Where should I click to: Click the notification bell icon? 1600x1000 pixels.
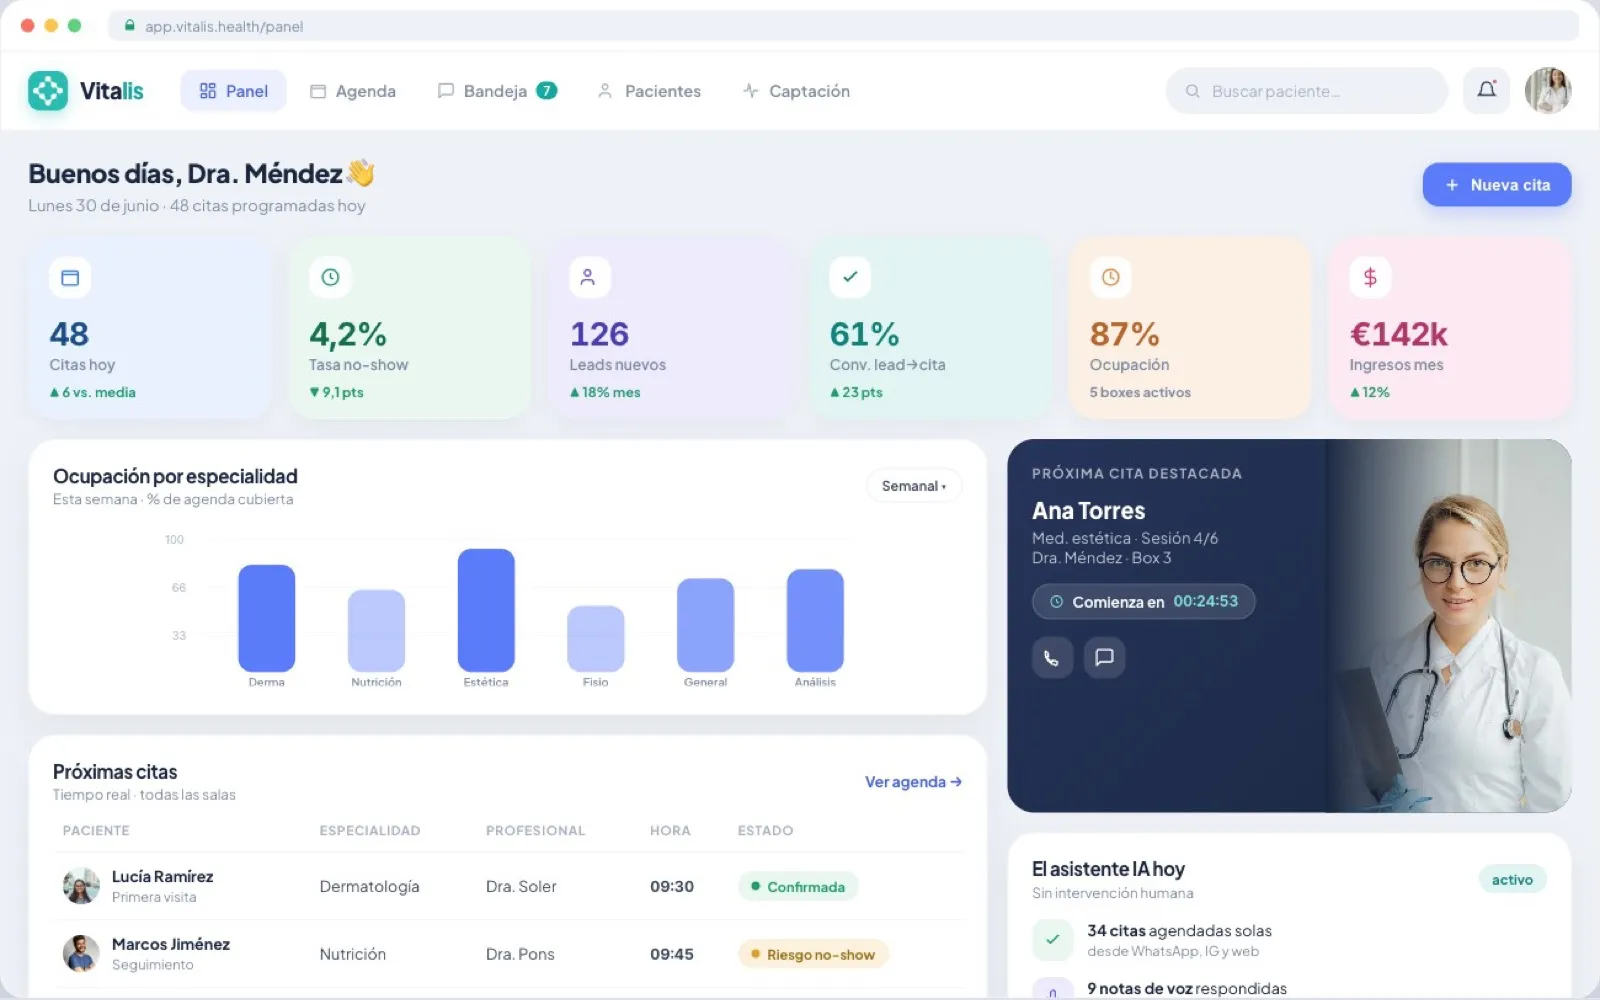(x=1486, y=90)
